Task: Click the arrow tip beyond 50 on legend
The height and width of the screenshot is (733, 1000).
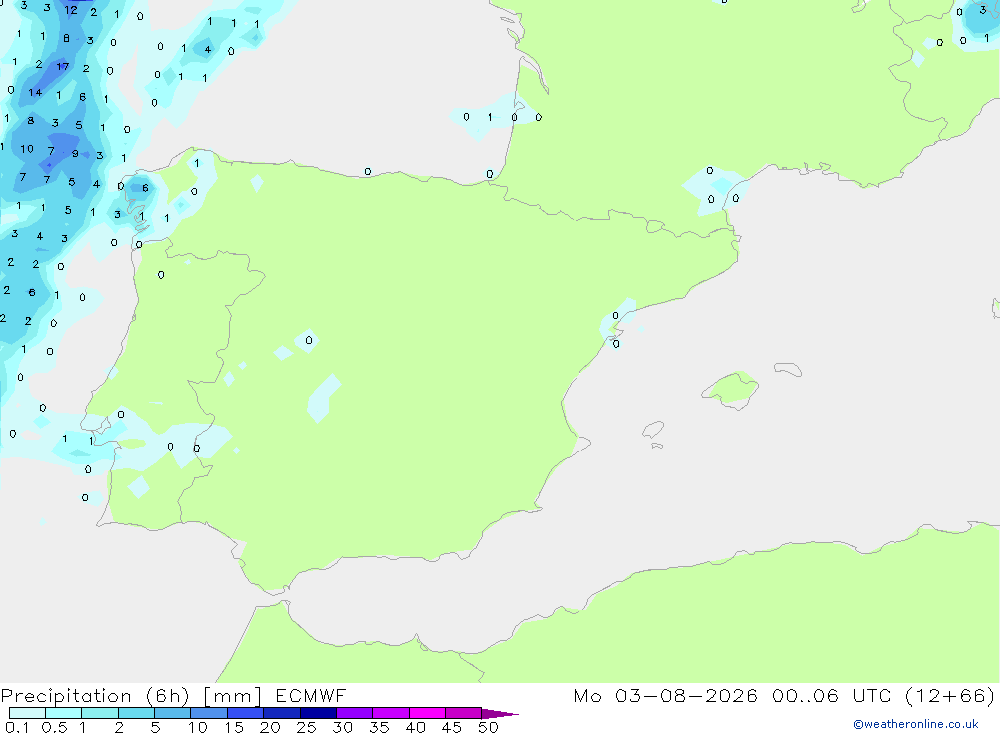Action: click(x=501, y=714)
